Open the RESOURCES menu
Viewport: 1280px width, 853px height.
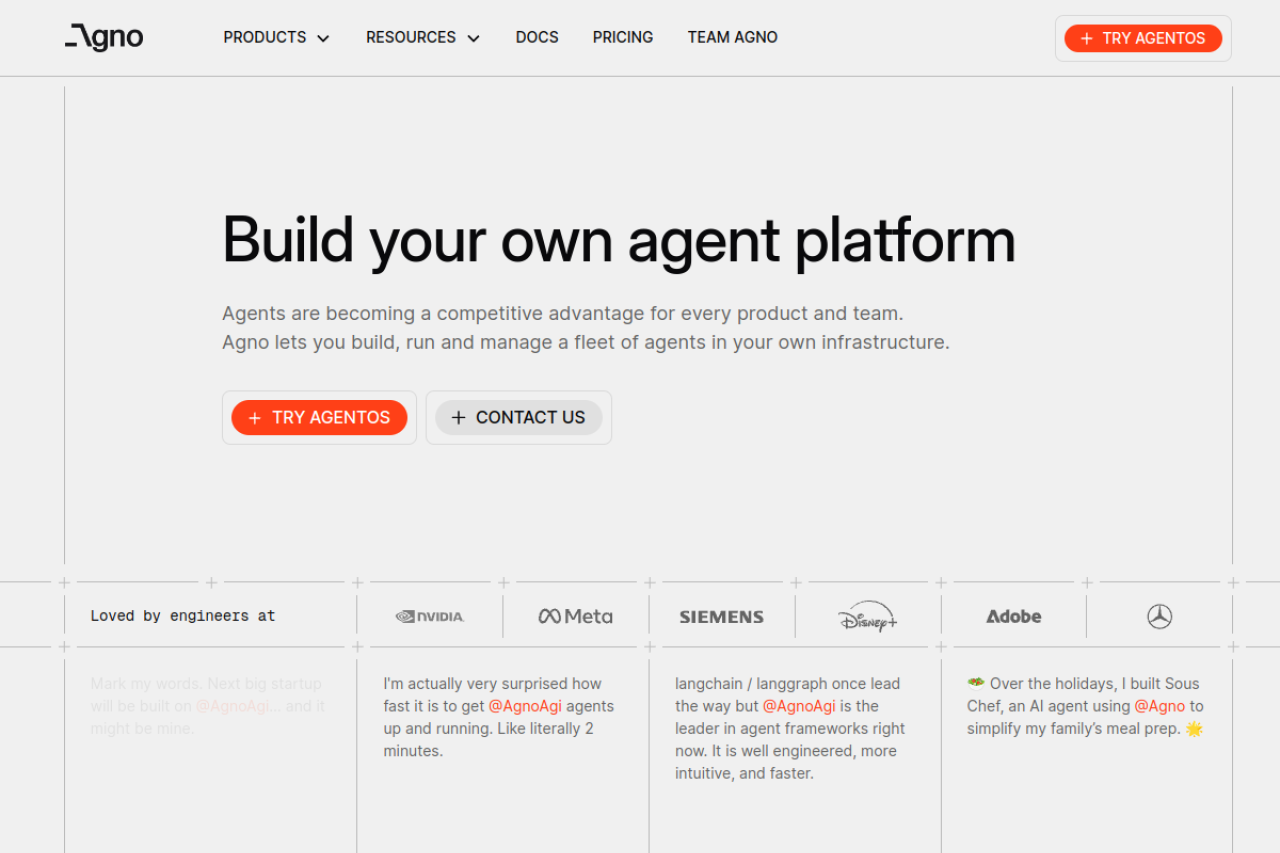pyautogui.click(x=411, y=37)
